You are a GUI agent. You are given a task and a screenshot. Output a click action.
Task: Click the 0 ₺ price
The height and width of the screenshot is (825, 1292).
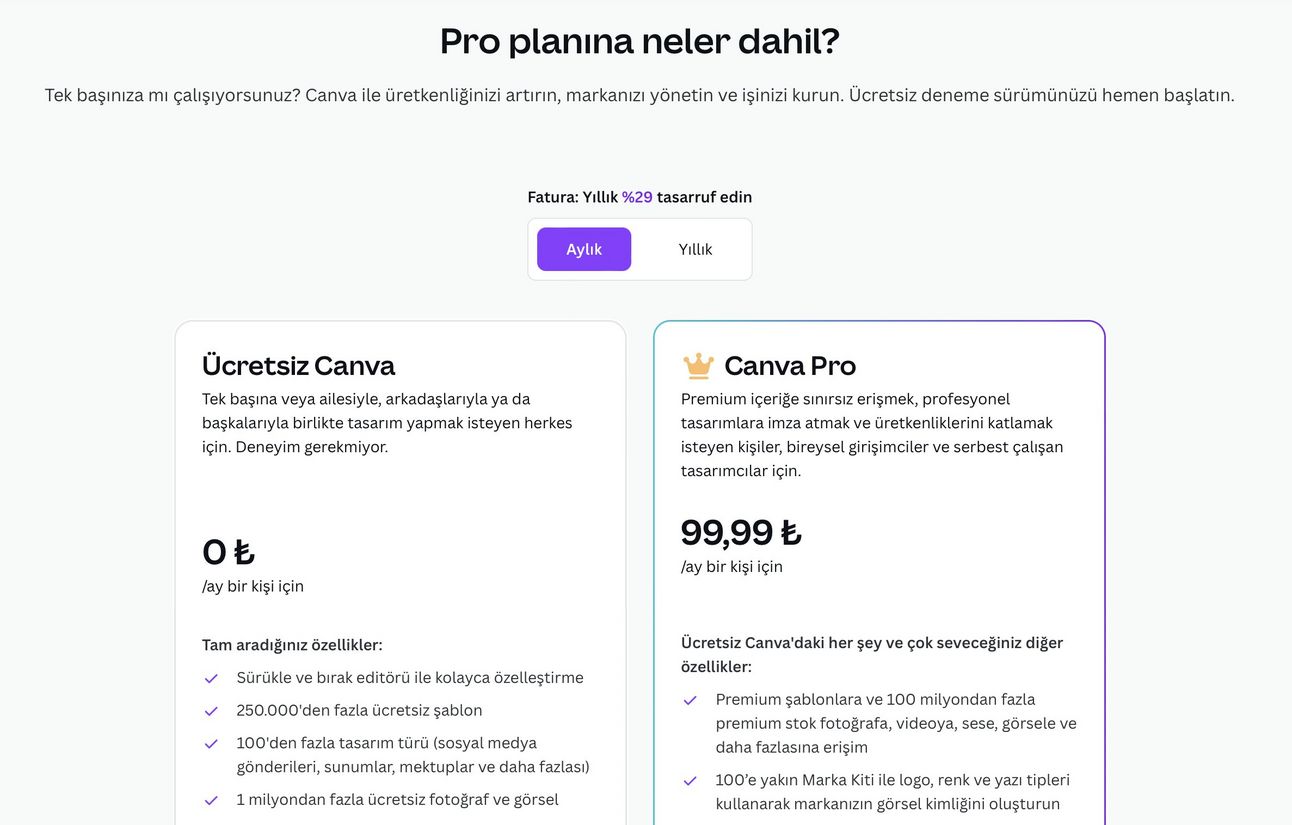(228, 552)
